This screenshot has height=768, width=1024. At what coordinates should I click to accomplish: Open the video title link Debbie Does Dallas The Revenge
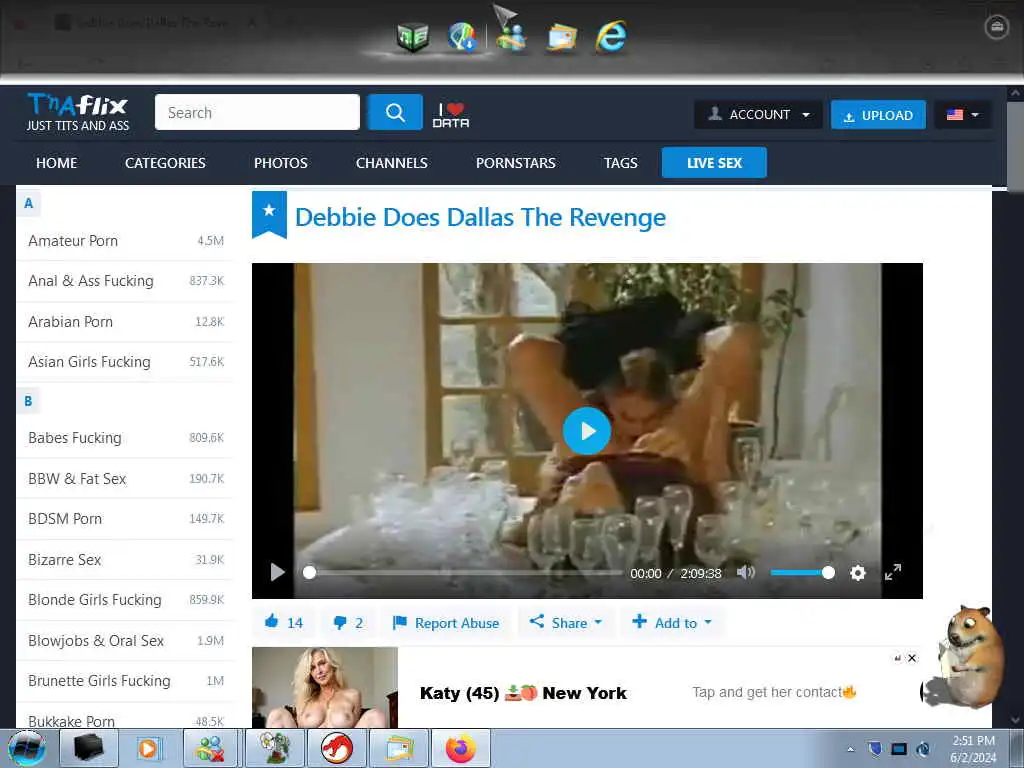[481, 217]
